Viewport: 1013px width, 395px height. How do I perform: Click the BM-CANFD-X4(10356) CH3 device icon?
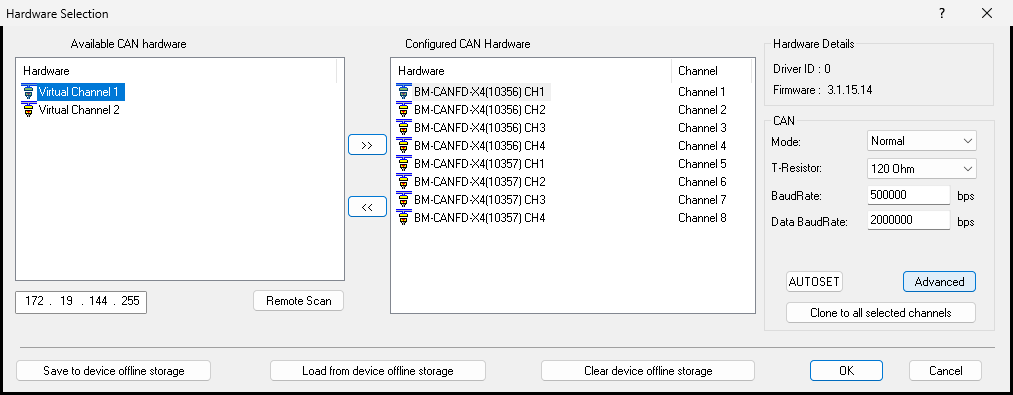point(404,128)
